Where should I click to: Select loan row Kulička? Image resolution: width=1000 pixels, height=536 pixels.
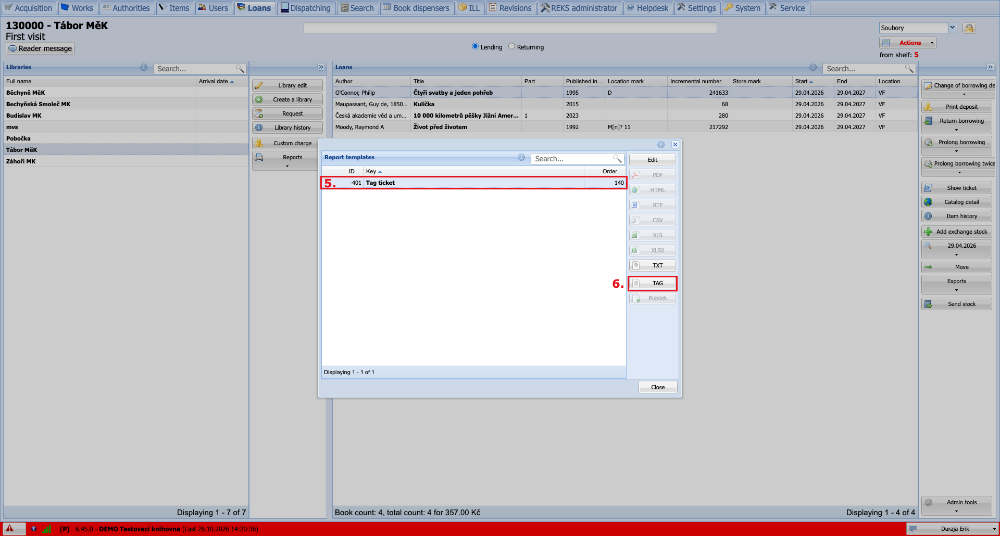point(626,104)
